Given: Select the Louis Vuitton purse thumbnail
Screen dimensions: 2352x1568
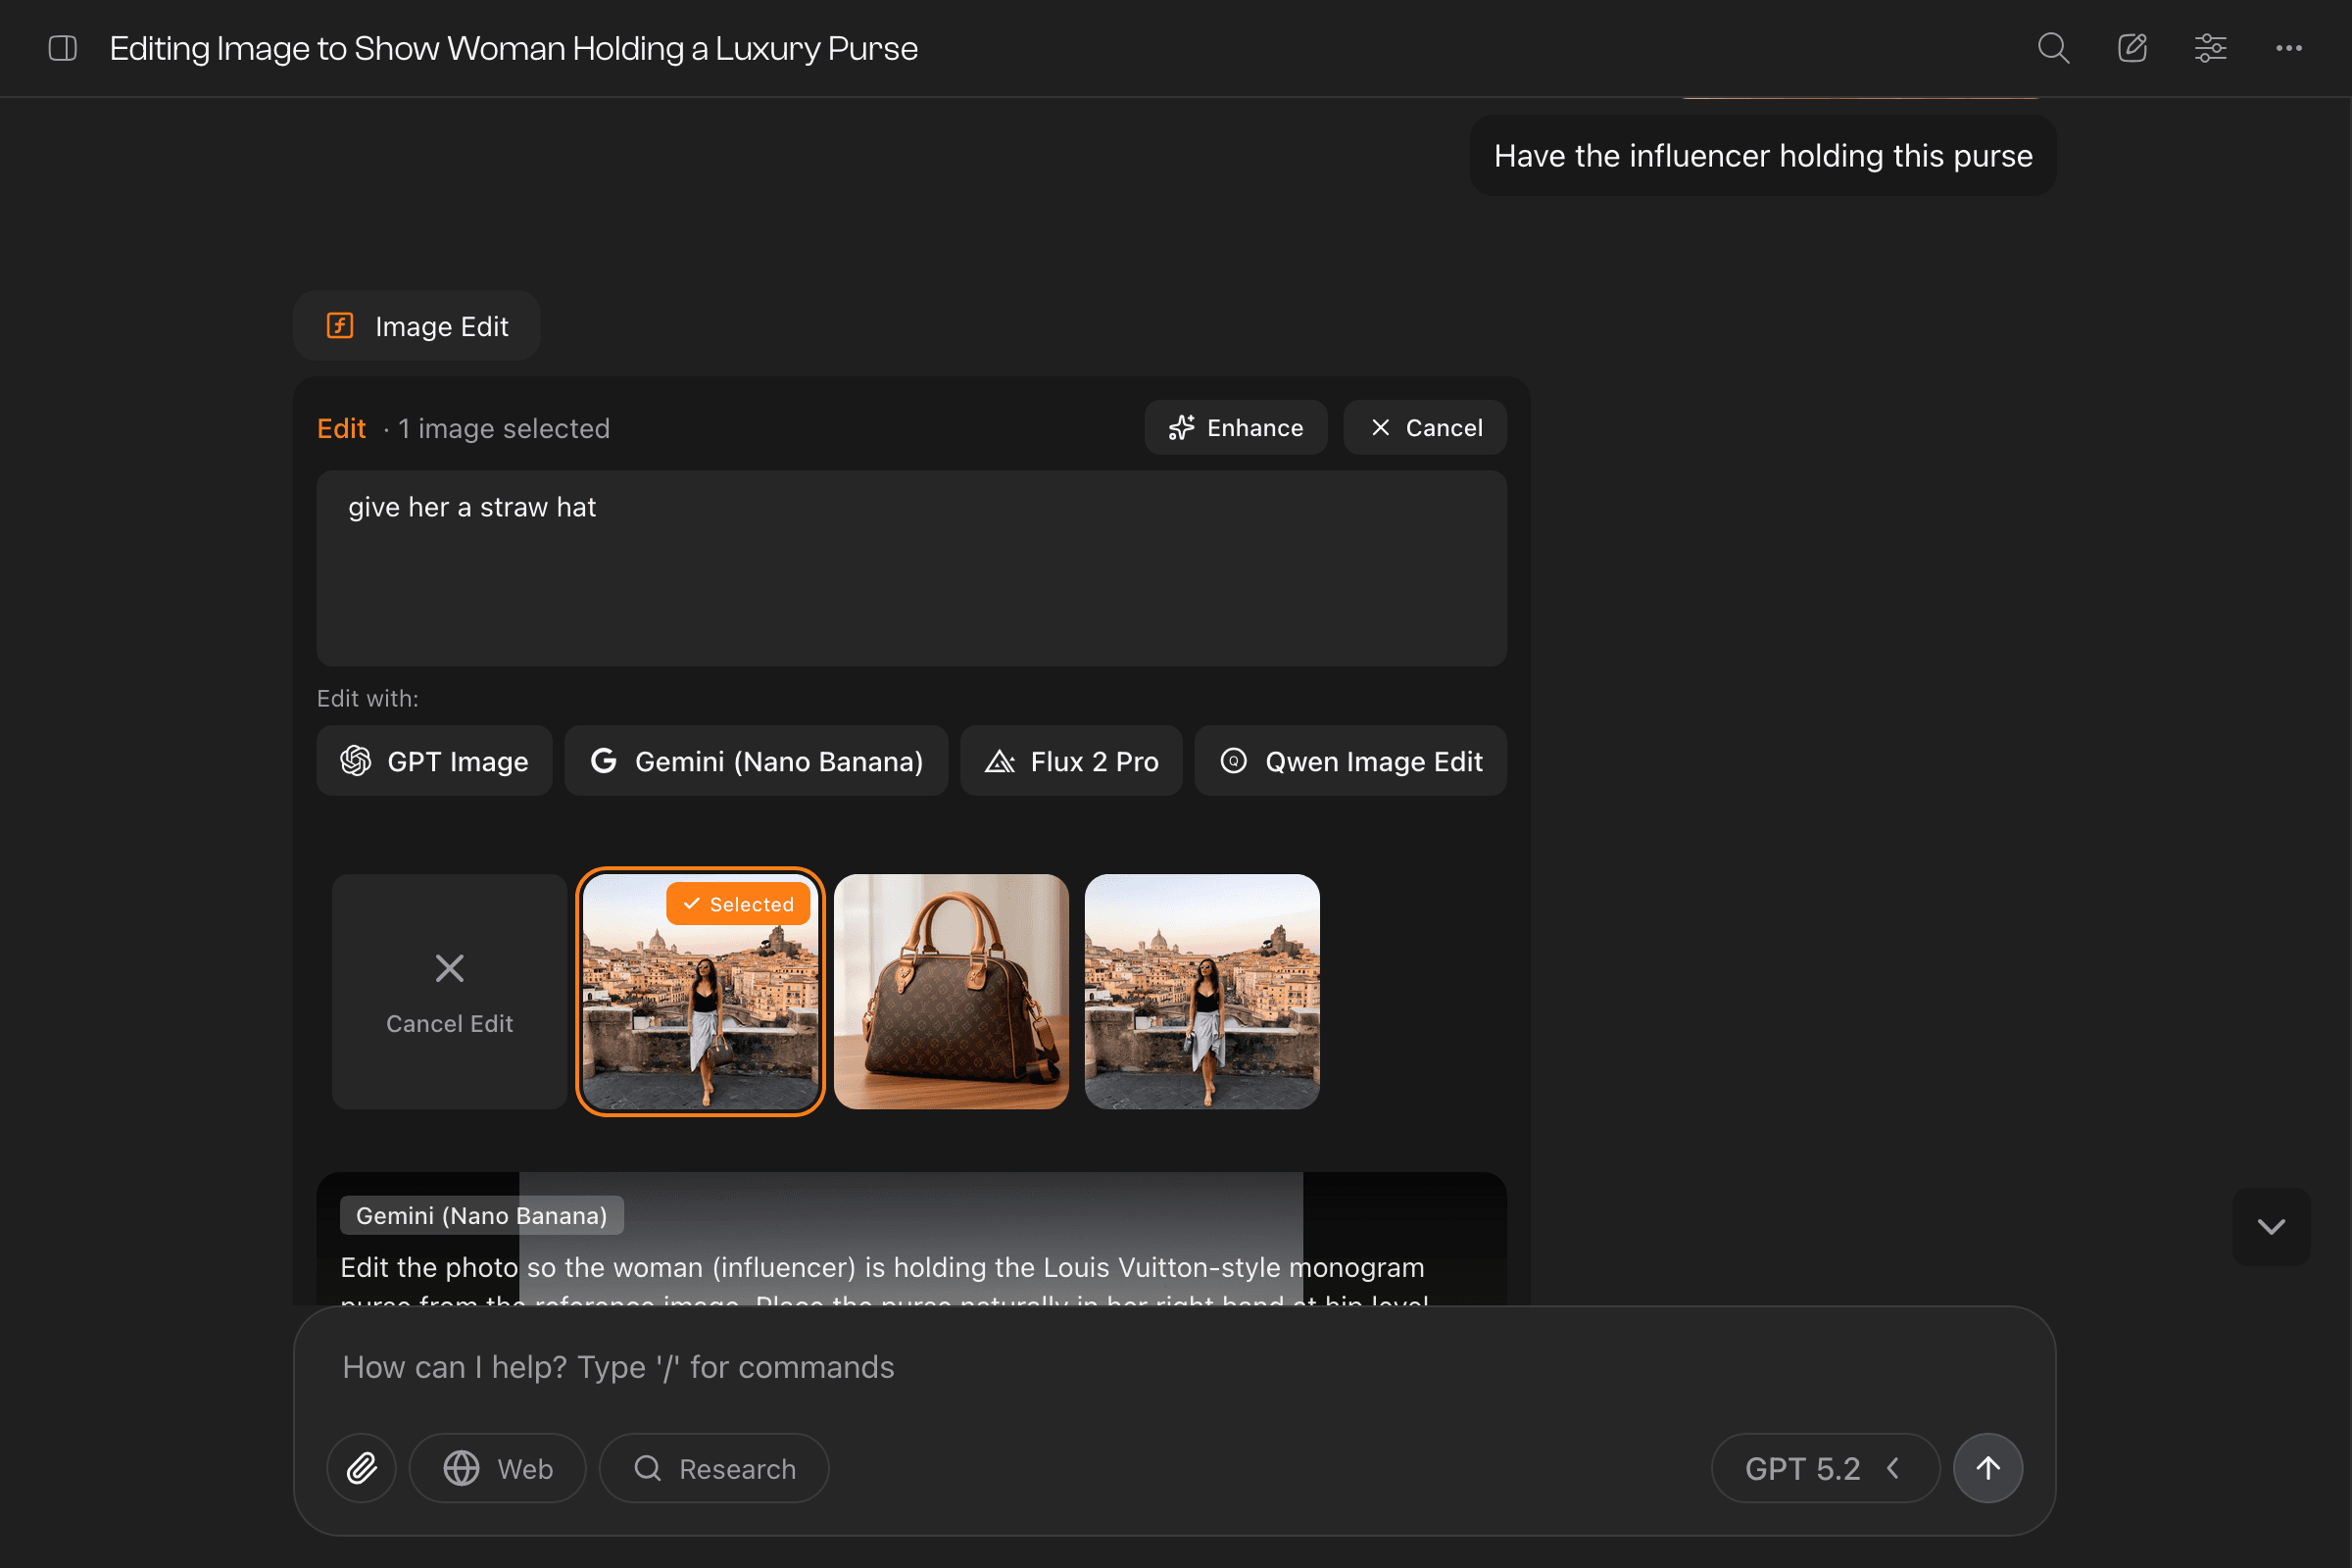Looking at the screenshot, I should [950, 992].
